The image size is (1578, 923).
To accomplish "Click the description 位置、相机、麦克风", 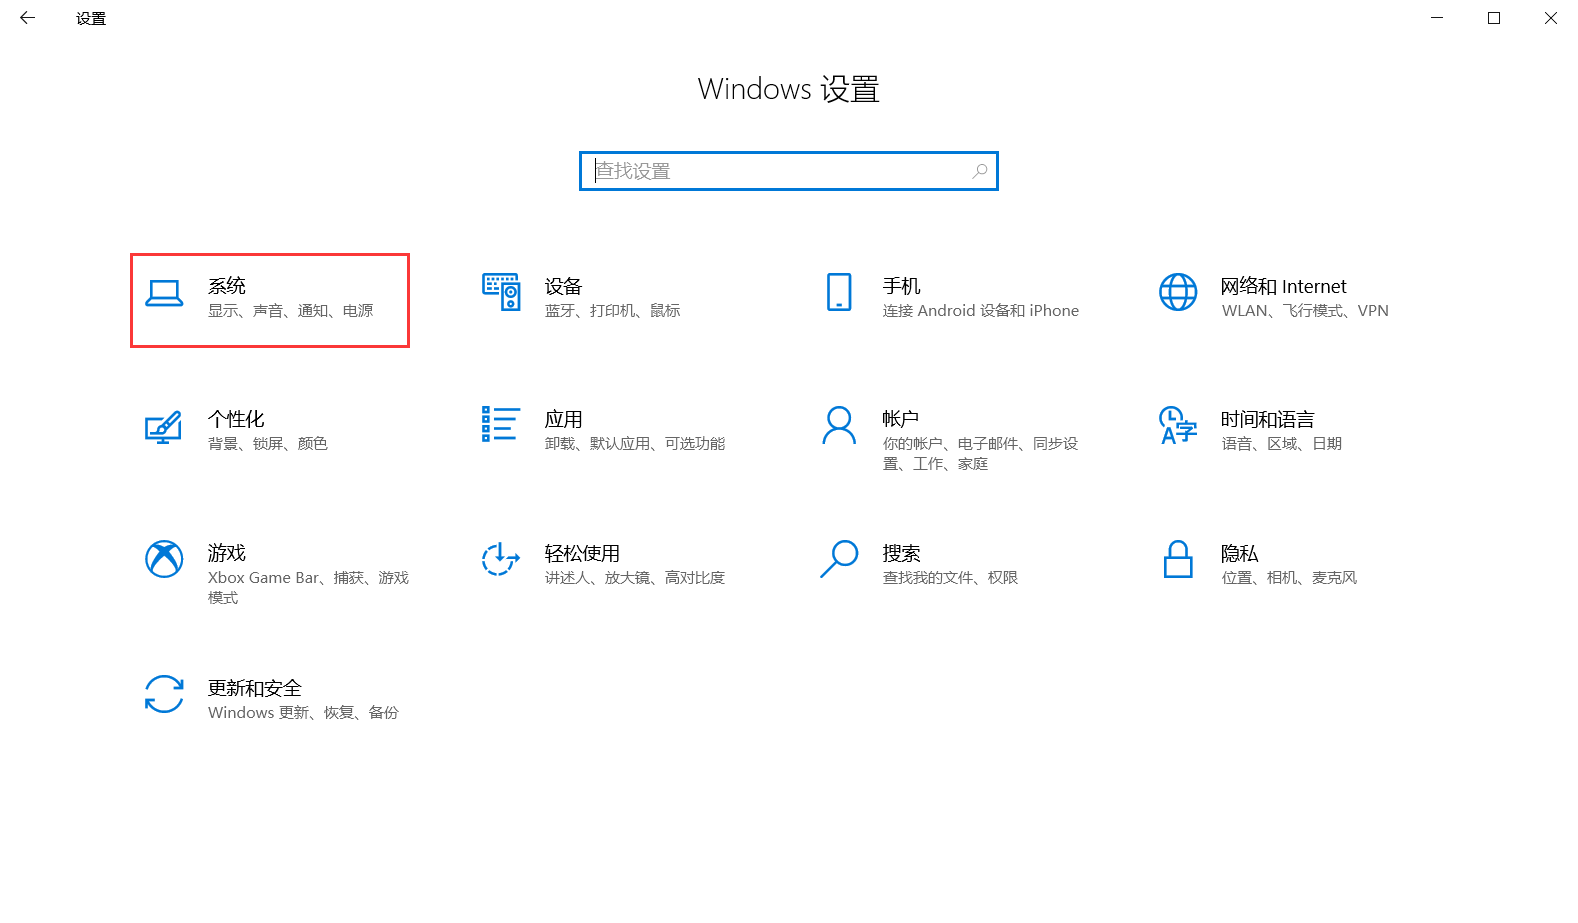I will [1289, 578].
